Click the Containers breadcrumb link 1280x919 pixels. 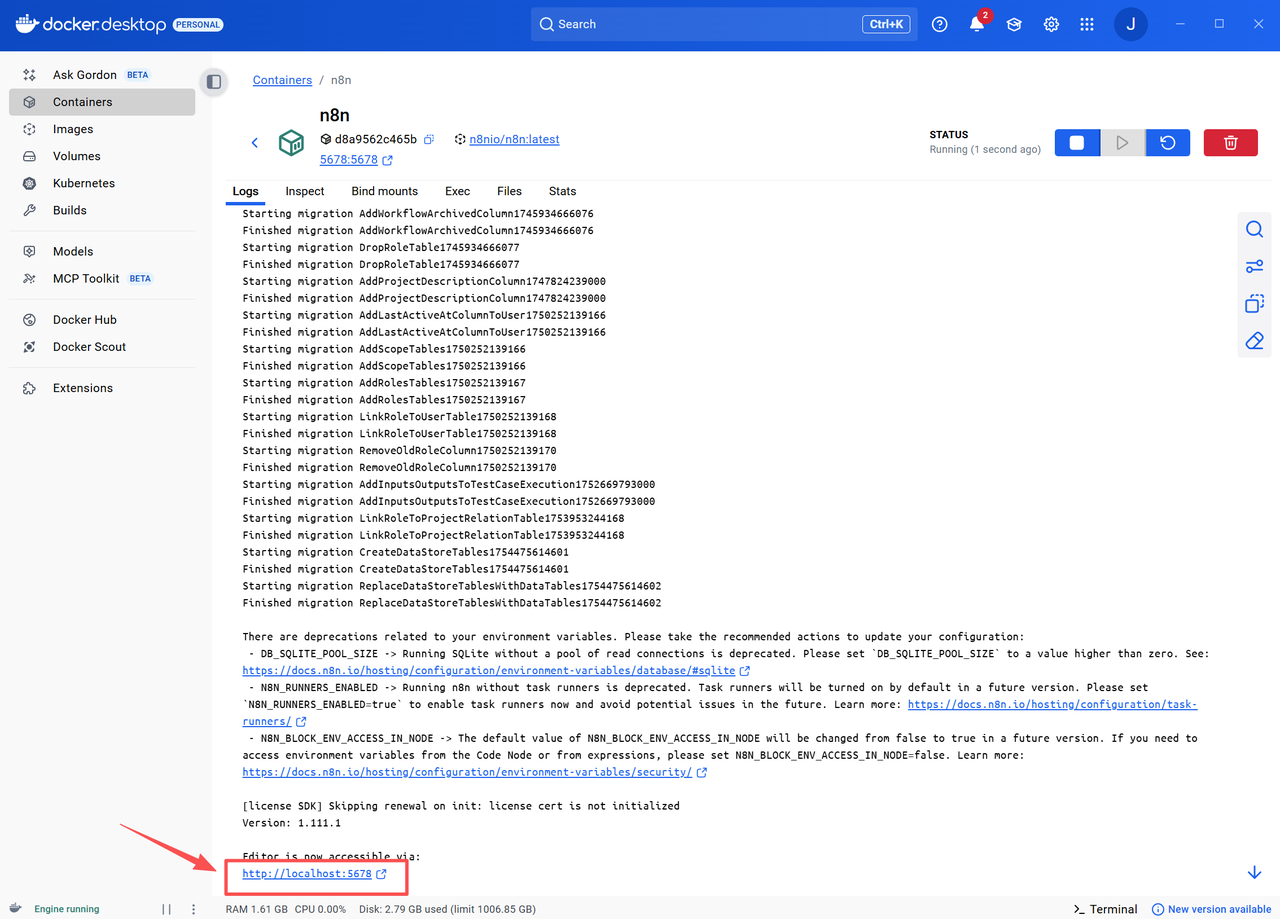pos(282,80)
